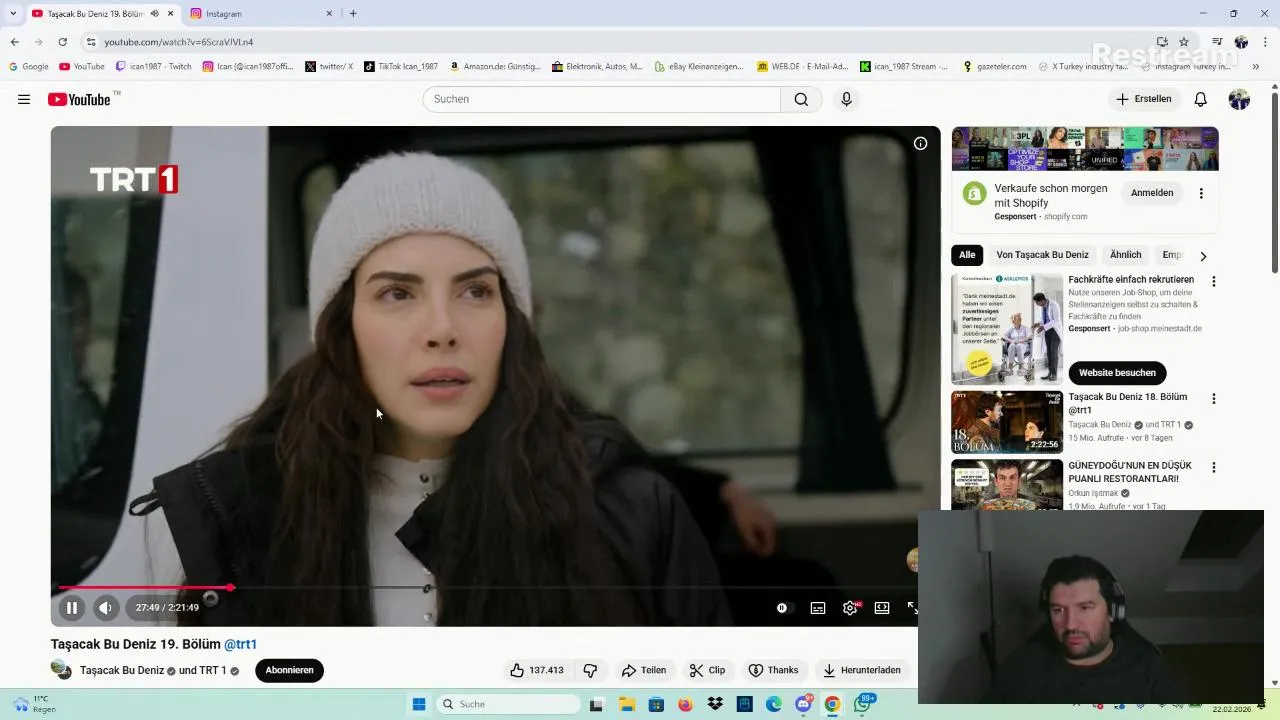Screen dimensions: 1280x720
Task: Open the Taşacak Bu Deniz channel name link
Action: coord(122,670)
